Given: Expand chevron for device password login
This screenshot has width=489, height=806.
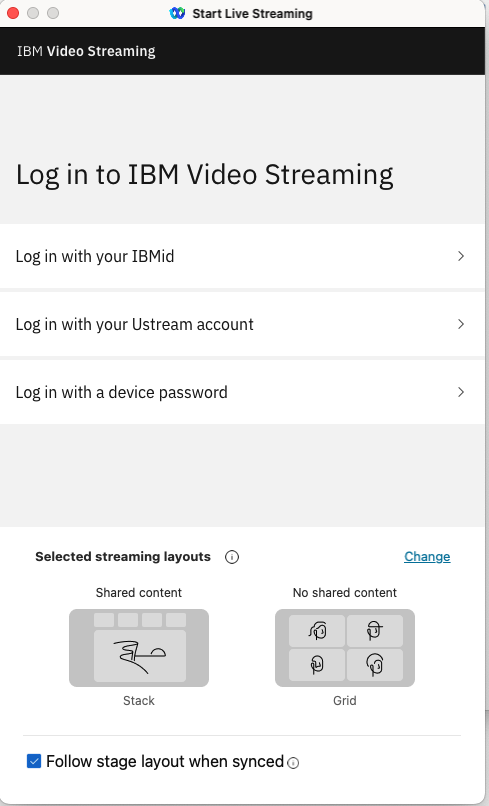Looking at the screenshot, I should 461,392.
